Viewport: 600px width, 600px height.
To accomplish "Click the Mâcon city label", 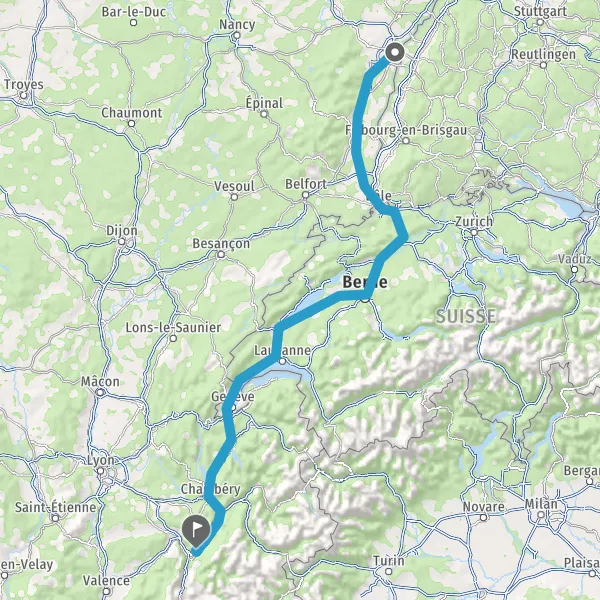I will [100, 382].
